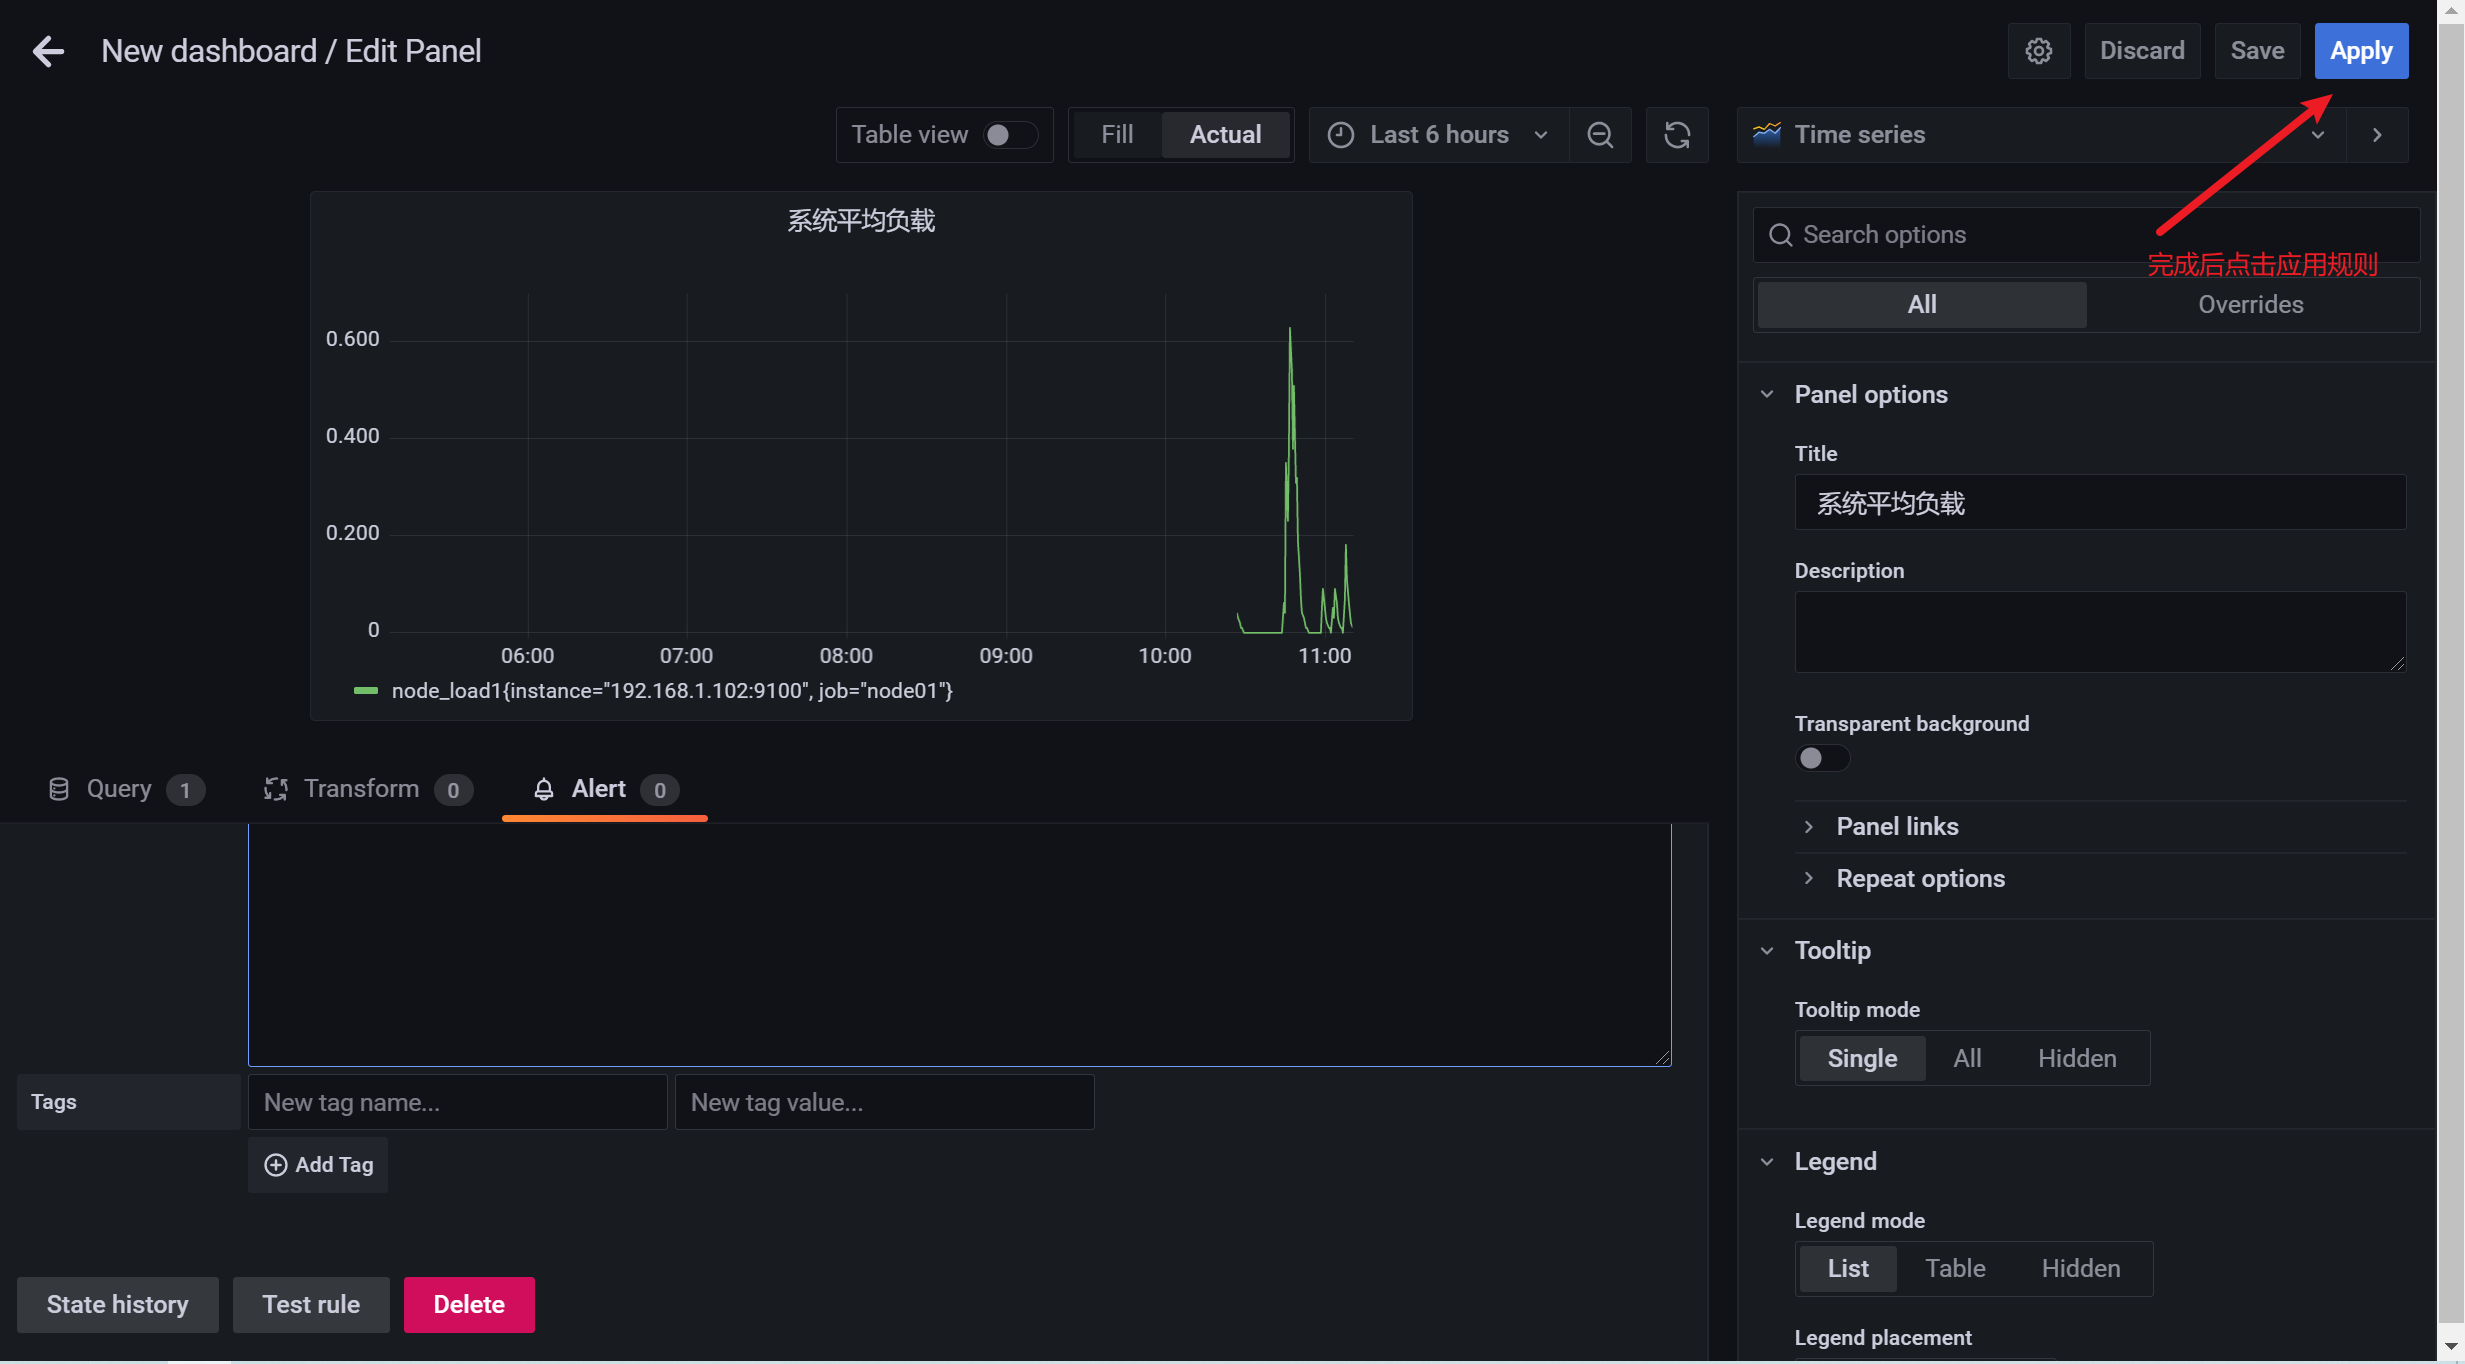Click the Test rule button
This screenshot has width=2465, height=1364.
[x=311, y=1305]
